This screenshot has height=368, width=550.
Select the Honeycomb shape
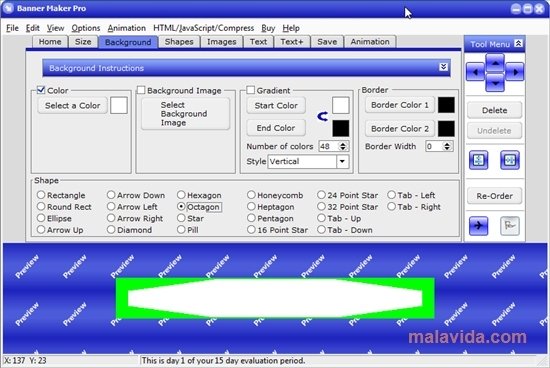pos(251,195)
